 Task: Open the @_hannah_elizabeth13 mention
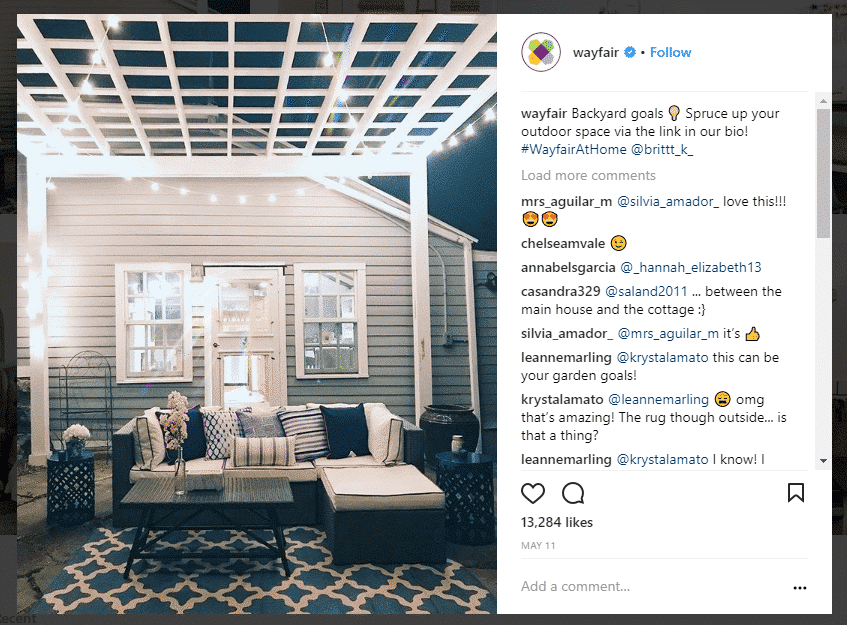click(691, 267)
